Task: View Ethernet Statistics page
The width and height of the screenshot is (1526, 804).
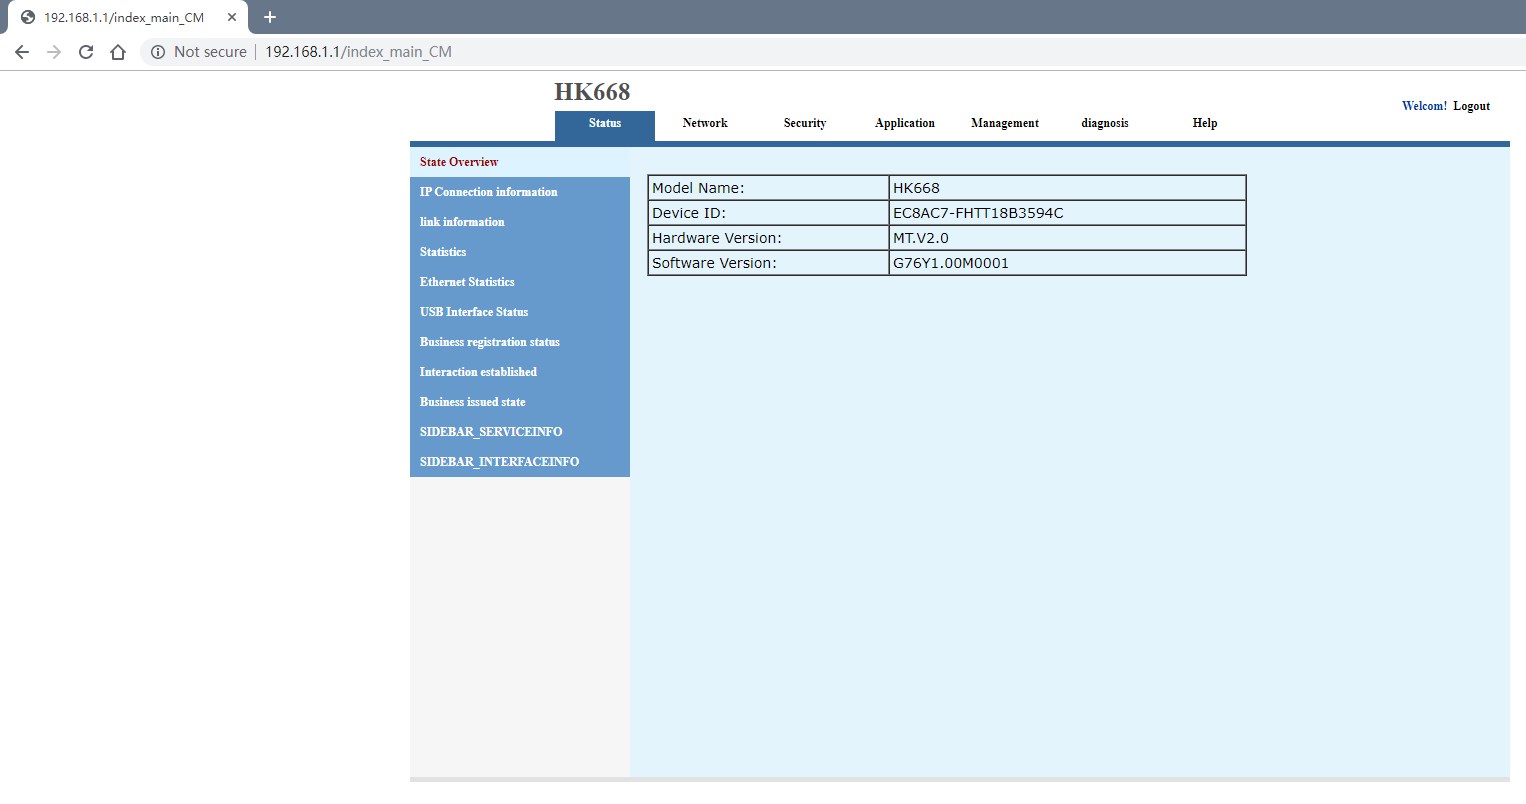Action: point(467,282)
